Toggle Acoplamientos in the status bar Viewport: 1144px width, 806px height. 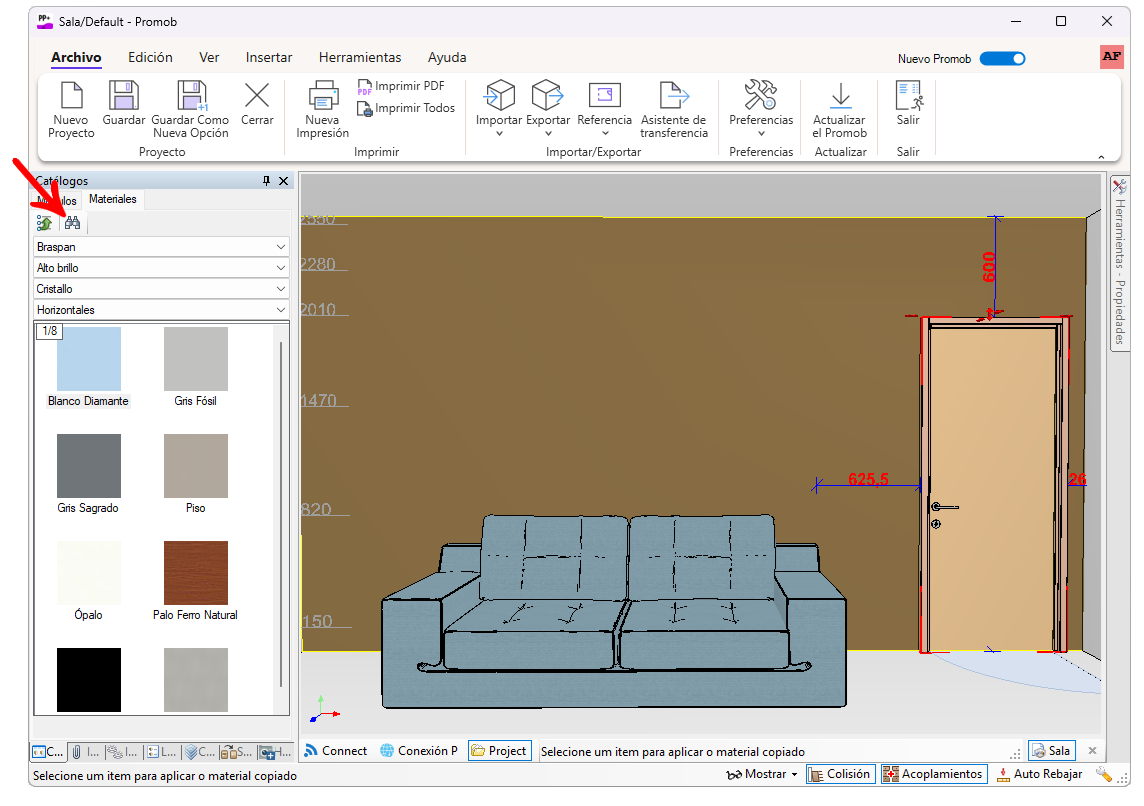point(932,774)
